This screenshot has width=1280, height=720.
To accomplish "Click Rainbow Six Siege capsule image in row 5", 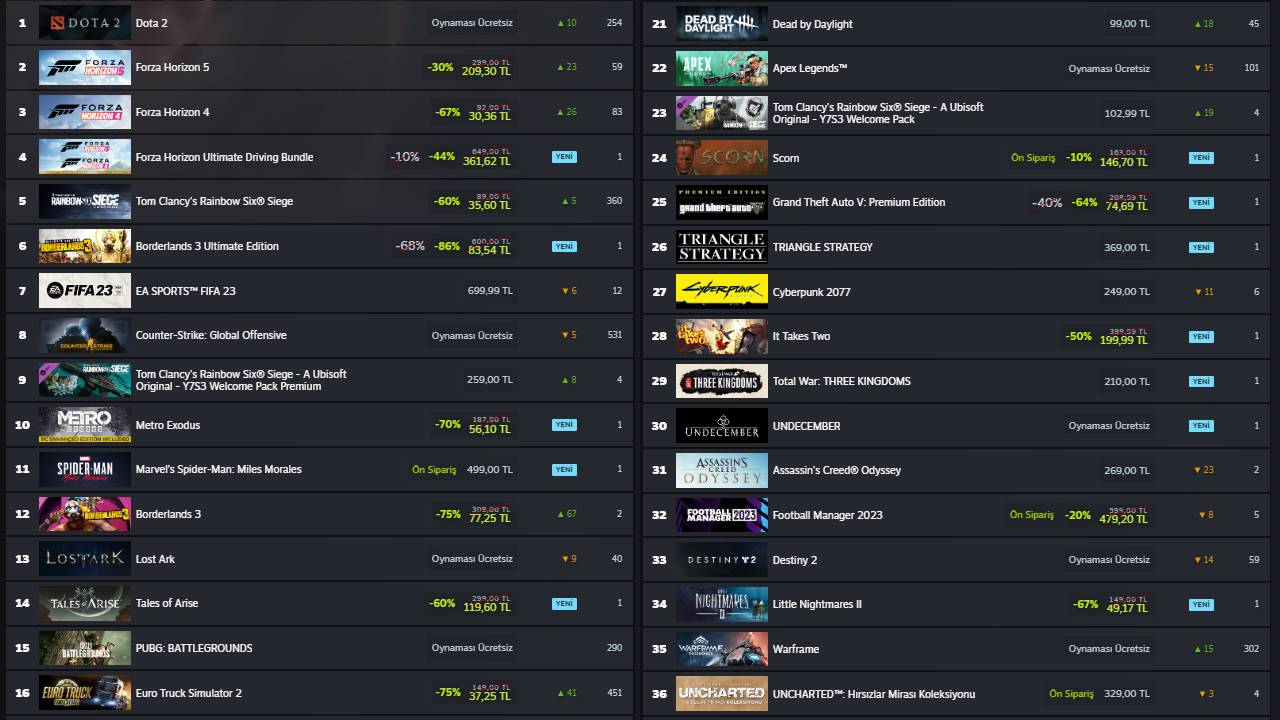I will pyautogui.click(x=85, y=201).
